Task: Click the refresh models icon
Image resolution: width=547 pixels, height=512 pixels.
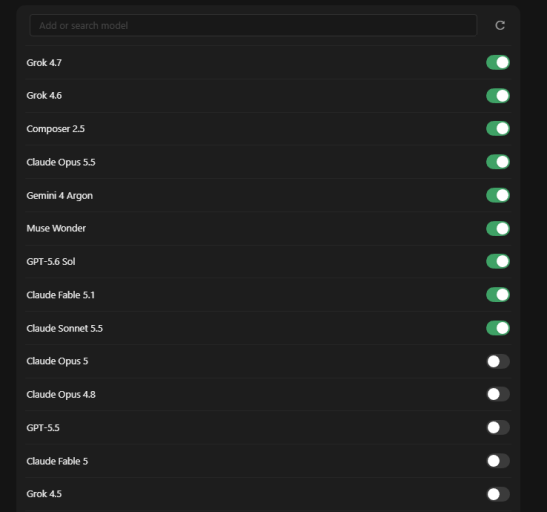Action: coord(500,25)
